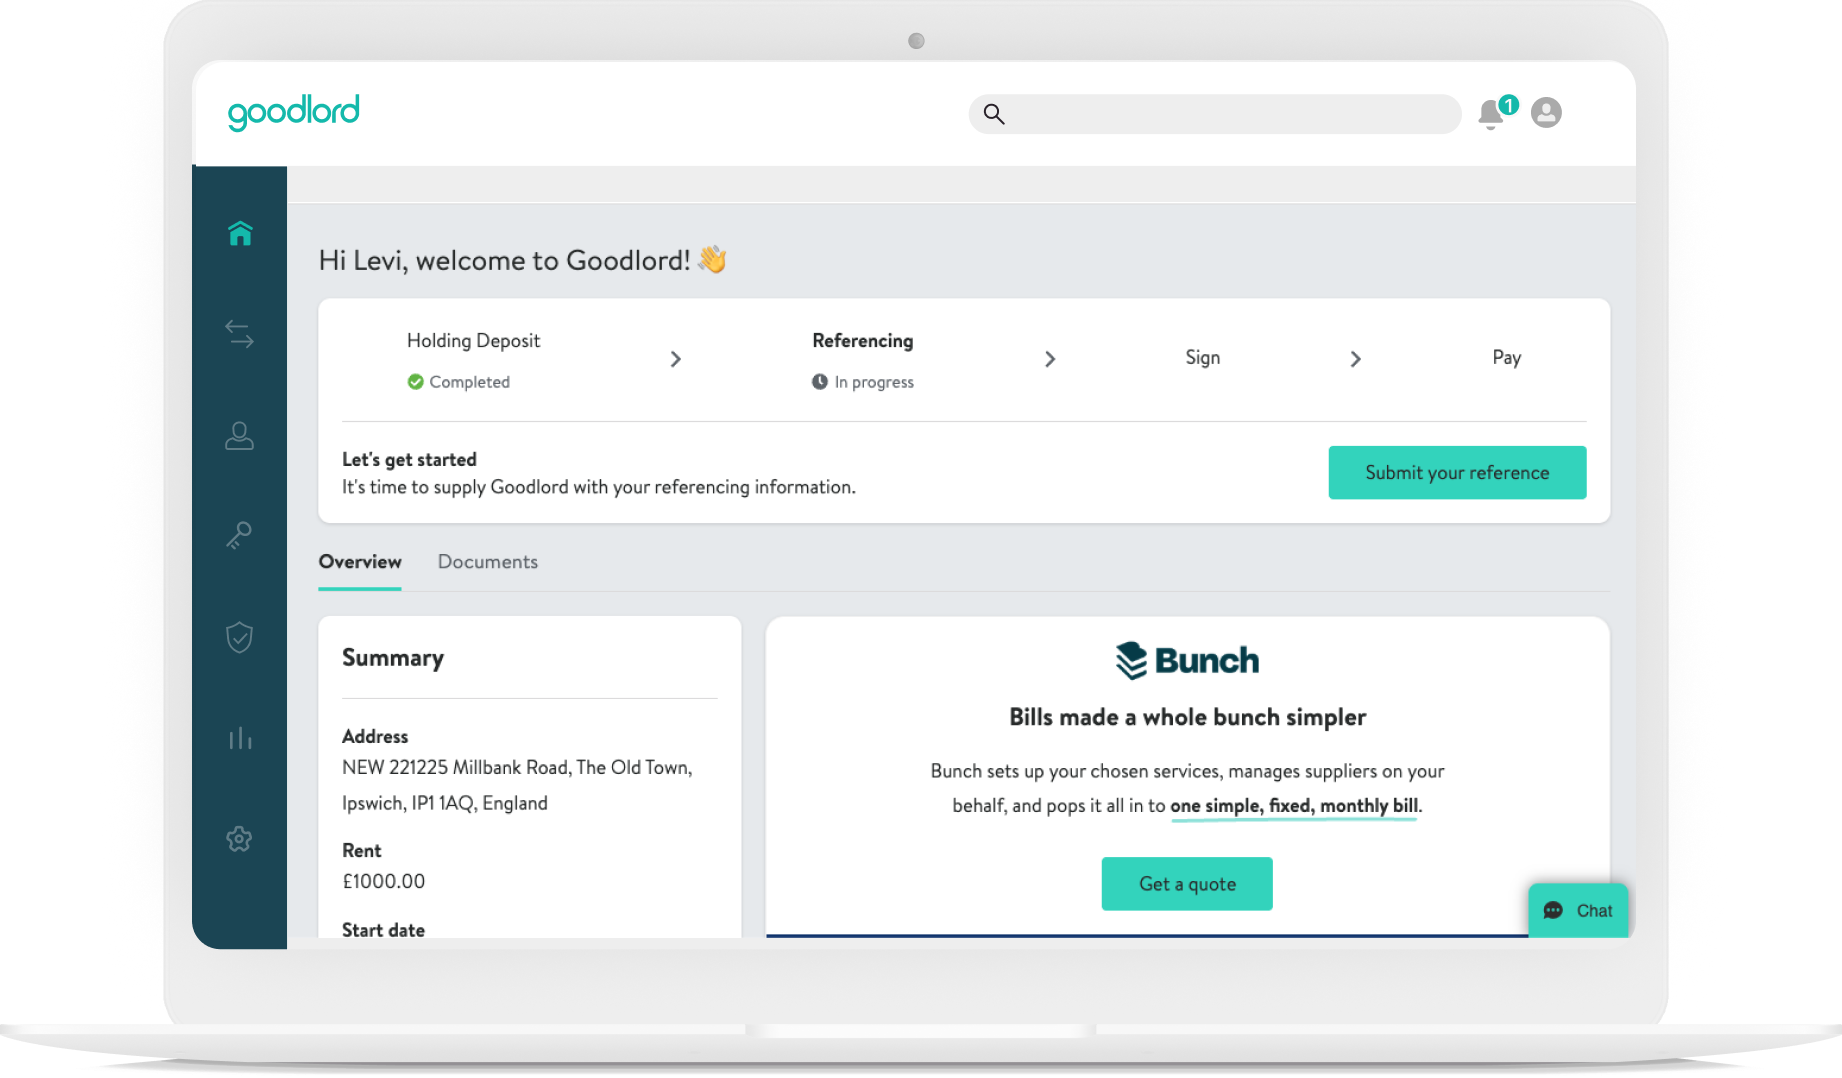Expand the chevron between Referencing and Sign
The image size is (1842, 1078).
(1051, 359)
